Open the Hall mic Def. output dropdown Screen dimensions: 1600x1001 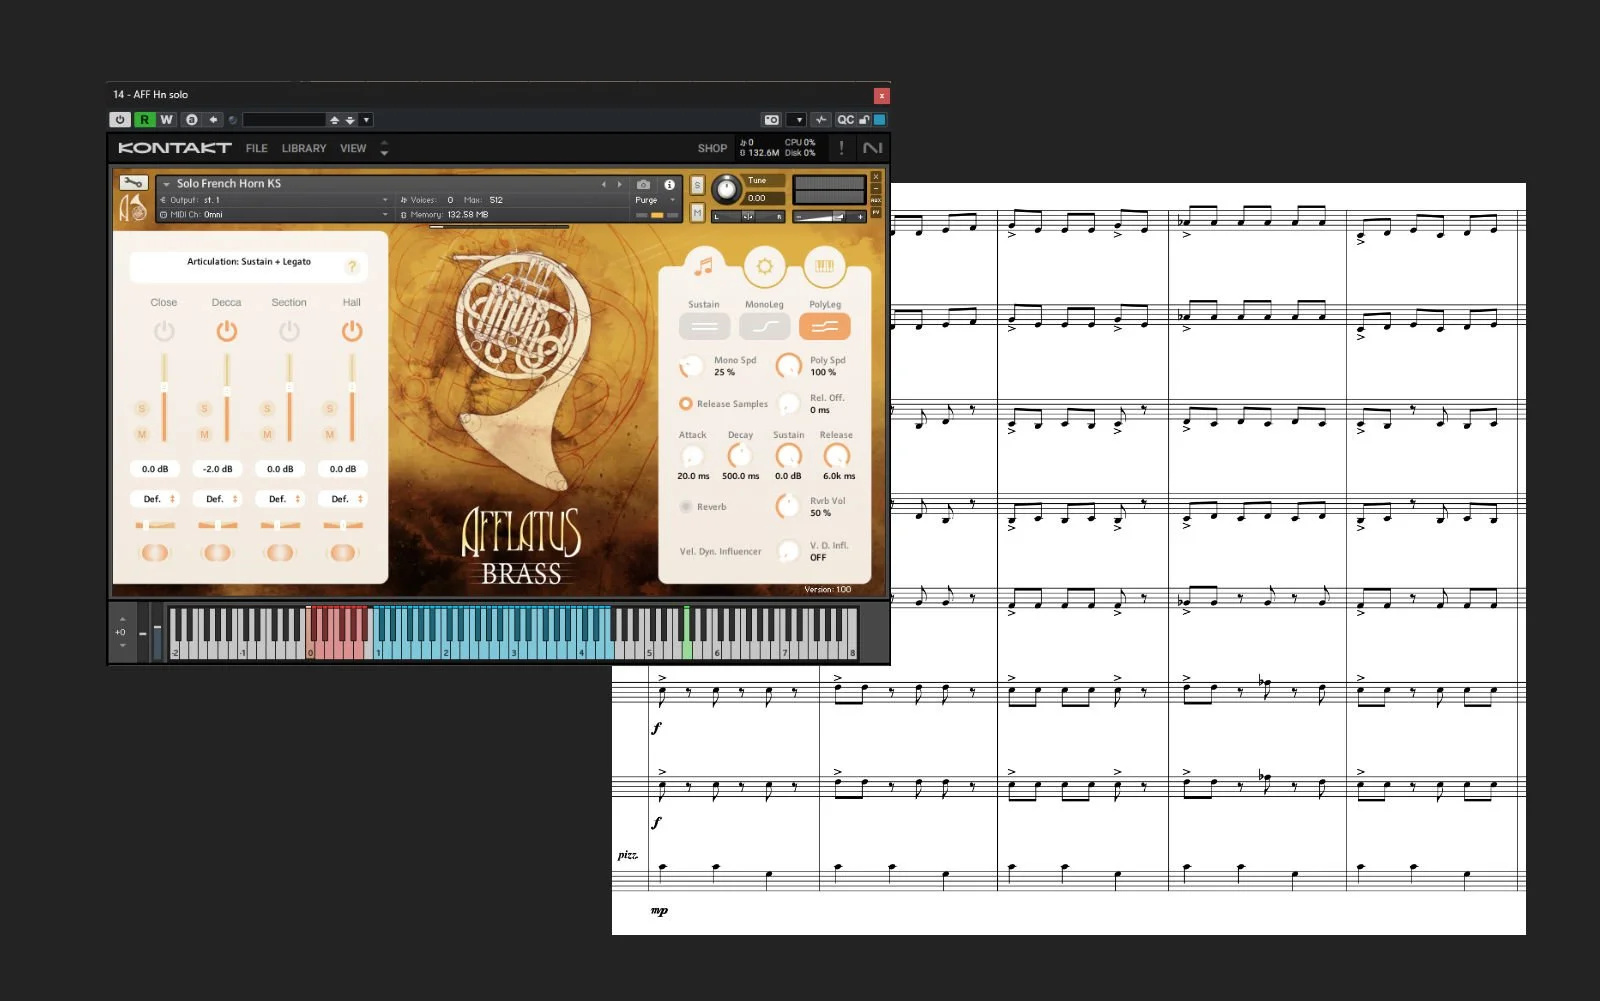(x=343, y=499)
